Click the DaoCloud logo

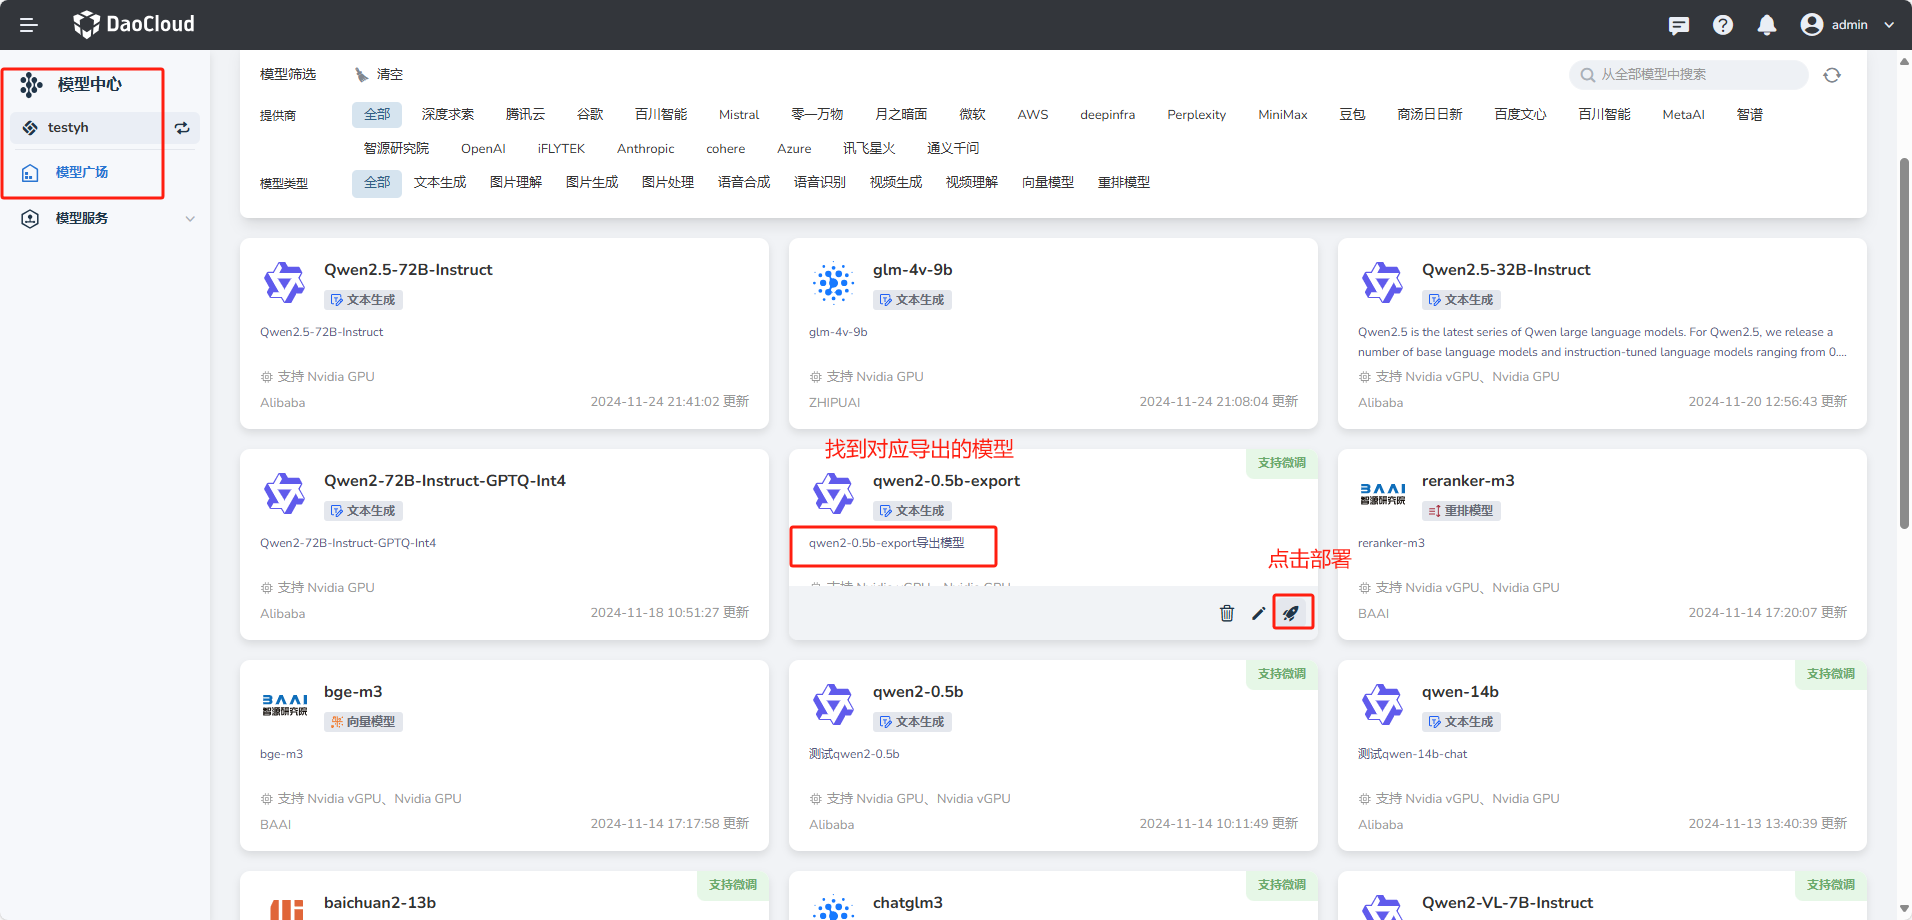pyautogui.click(x=134, y=24)
